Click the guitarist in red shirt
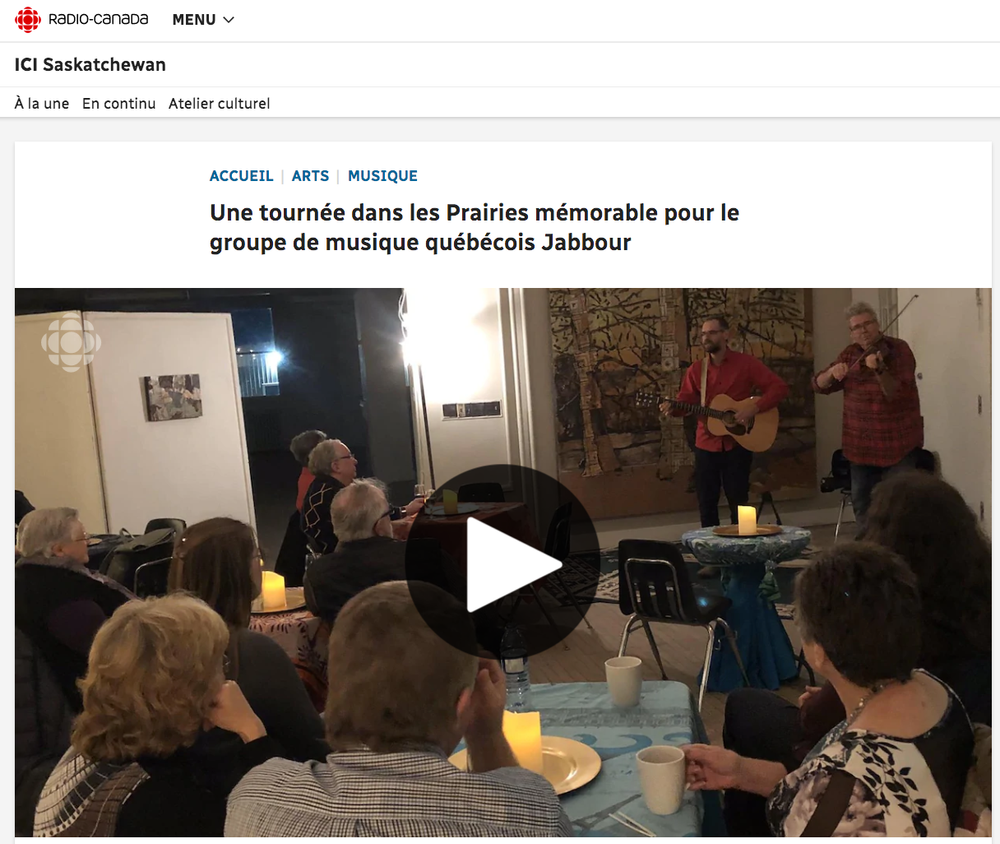 [723, 421]
